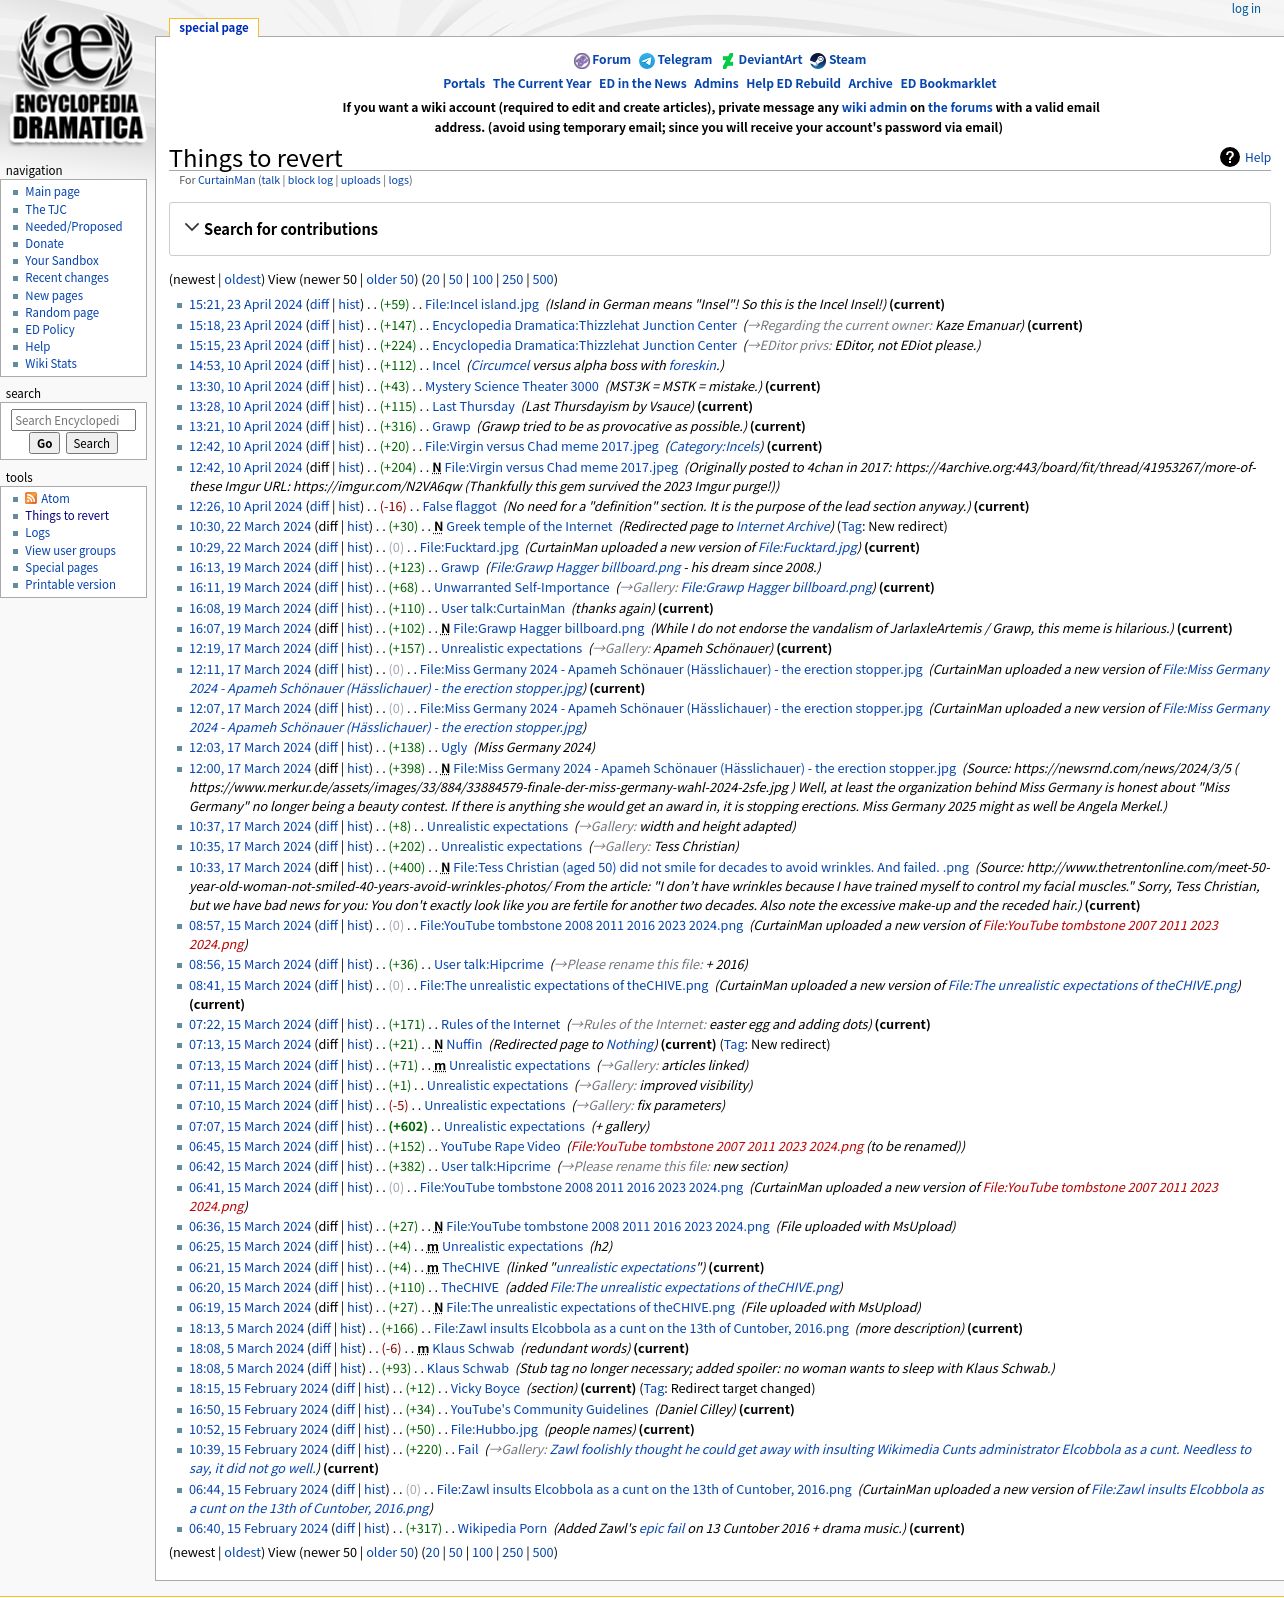Open Wiki Stats navigation link

(51, 364)
